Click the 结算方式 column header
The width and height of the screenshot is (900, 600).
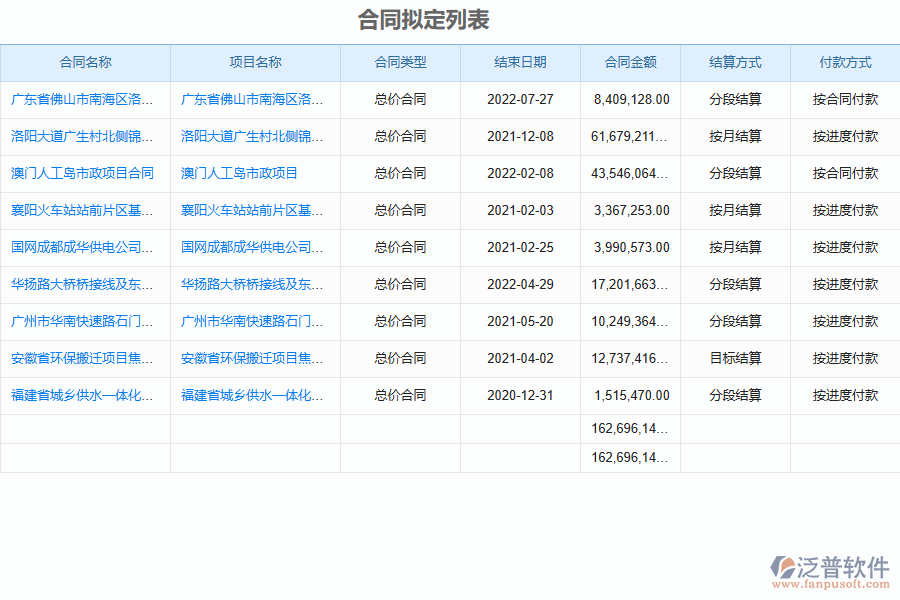pyautogui.click(x=735, y=62)
